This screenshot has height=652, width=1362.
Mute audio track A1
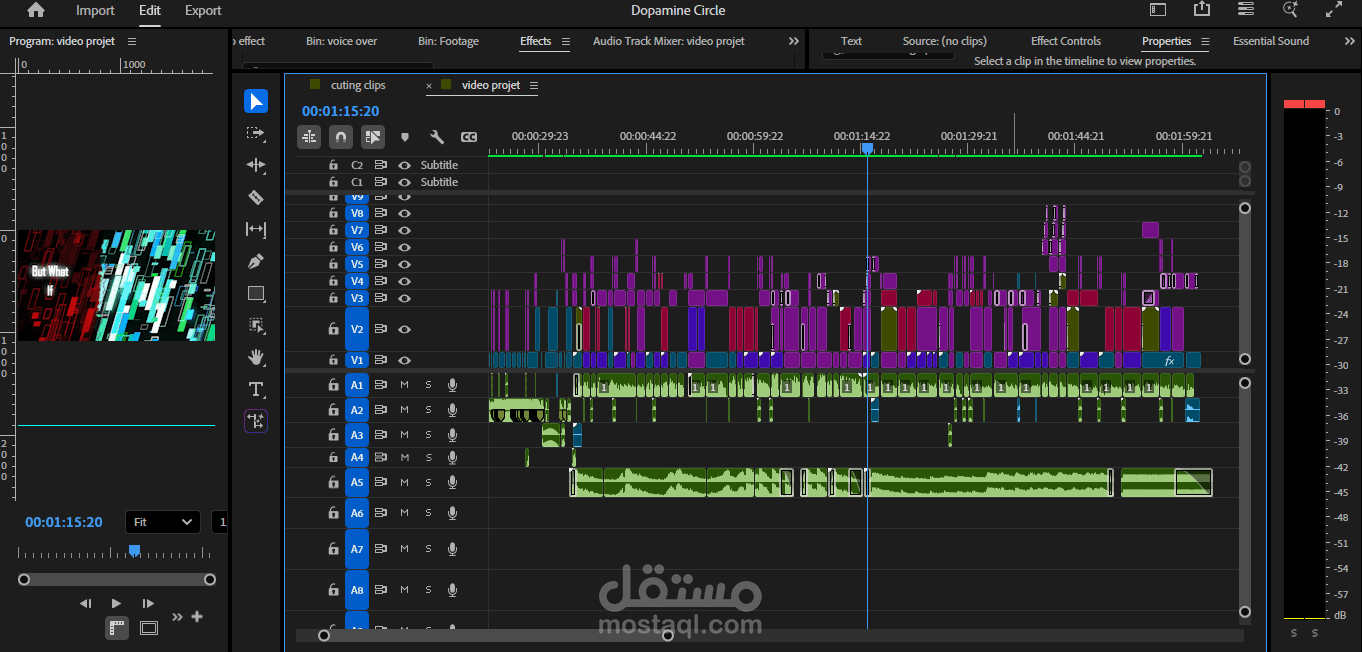point(405,385)
